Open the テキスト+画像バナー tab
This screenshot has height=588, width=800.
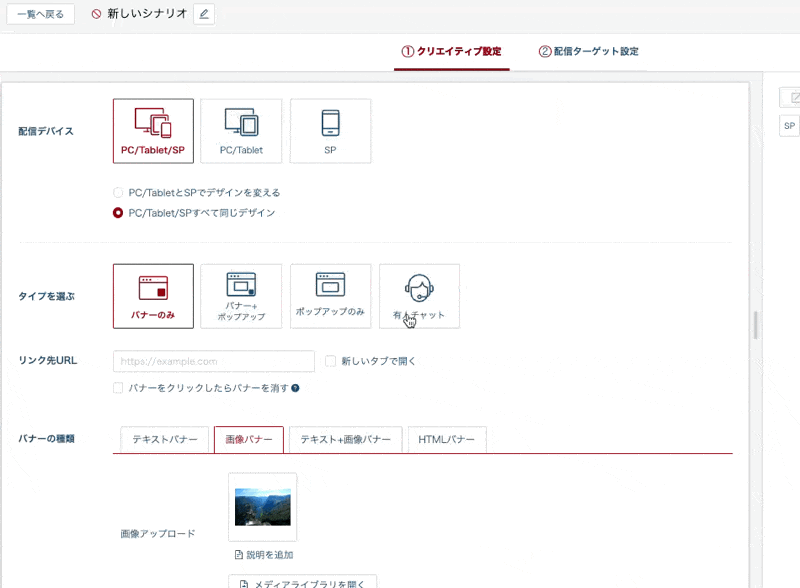pos(346,440)
